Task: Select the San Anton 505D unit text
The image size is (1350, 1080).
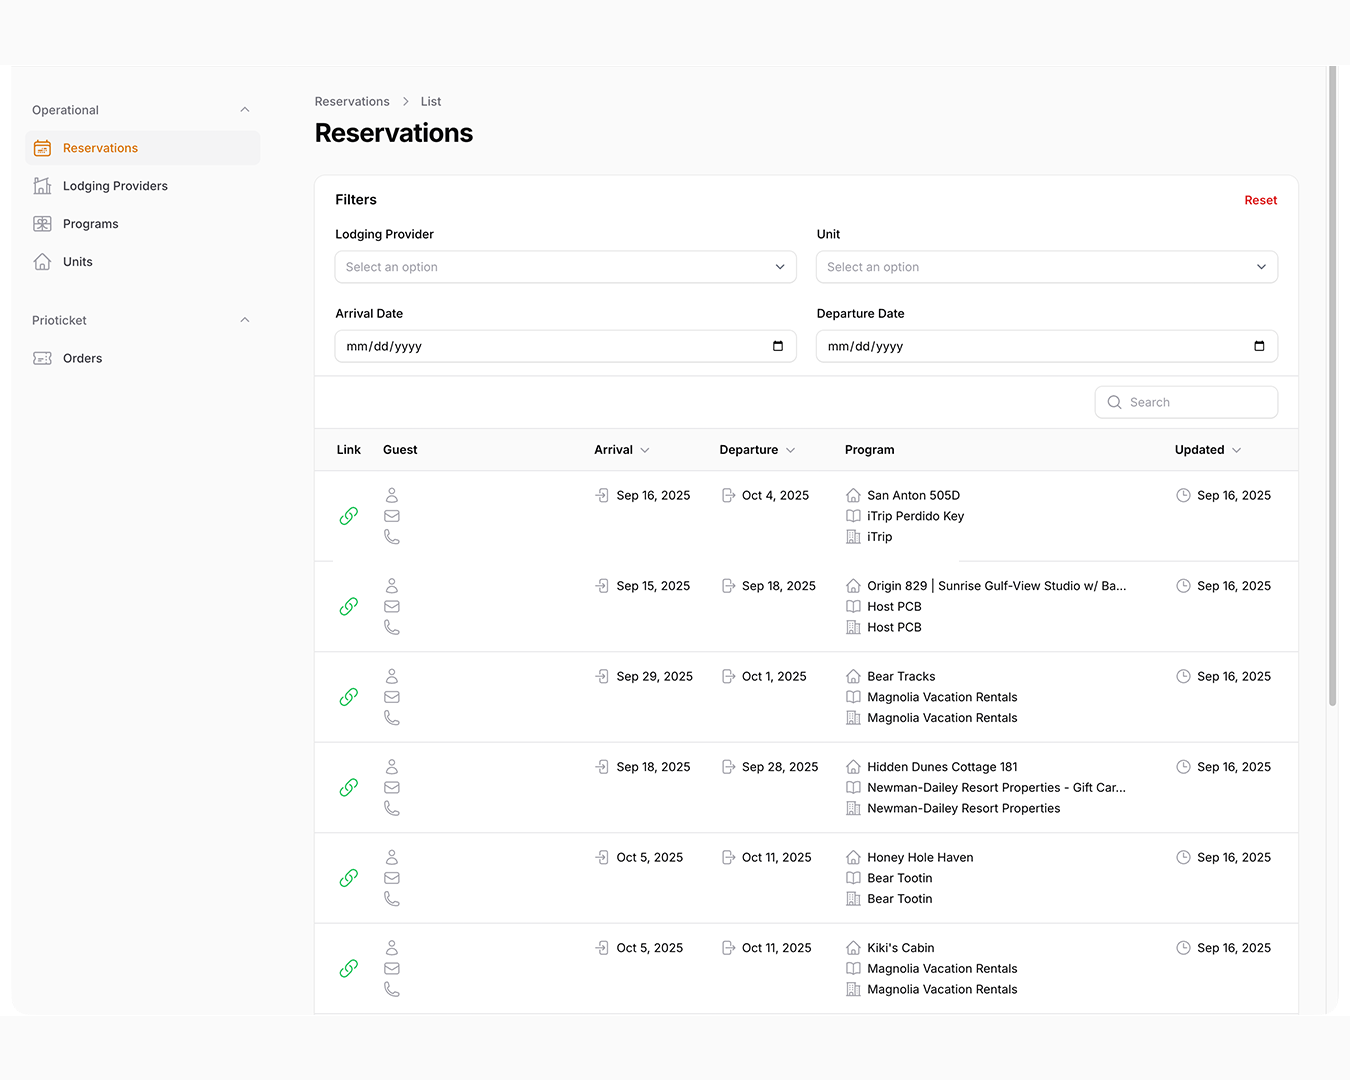Action: click(913, 496)
